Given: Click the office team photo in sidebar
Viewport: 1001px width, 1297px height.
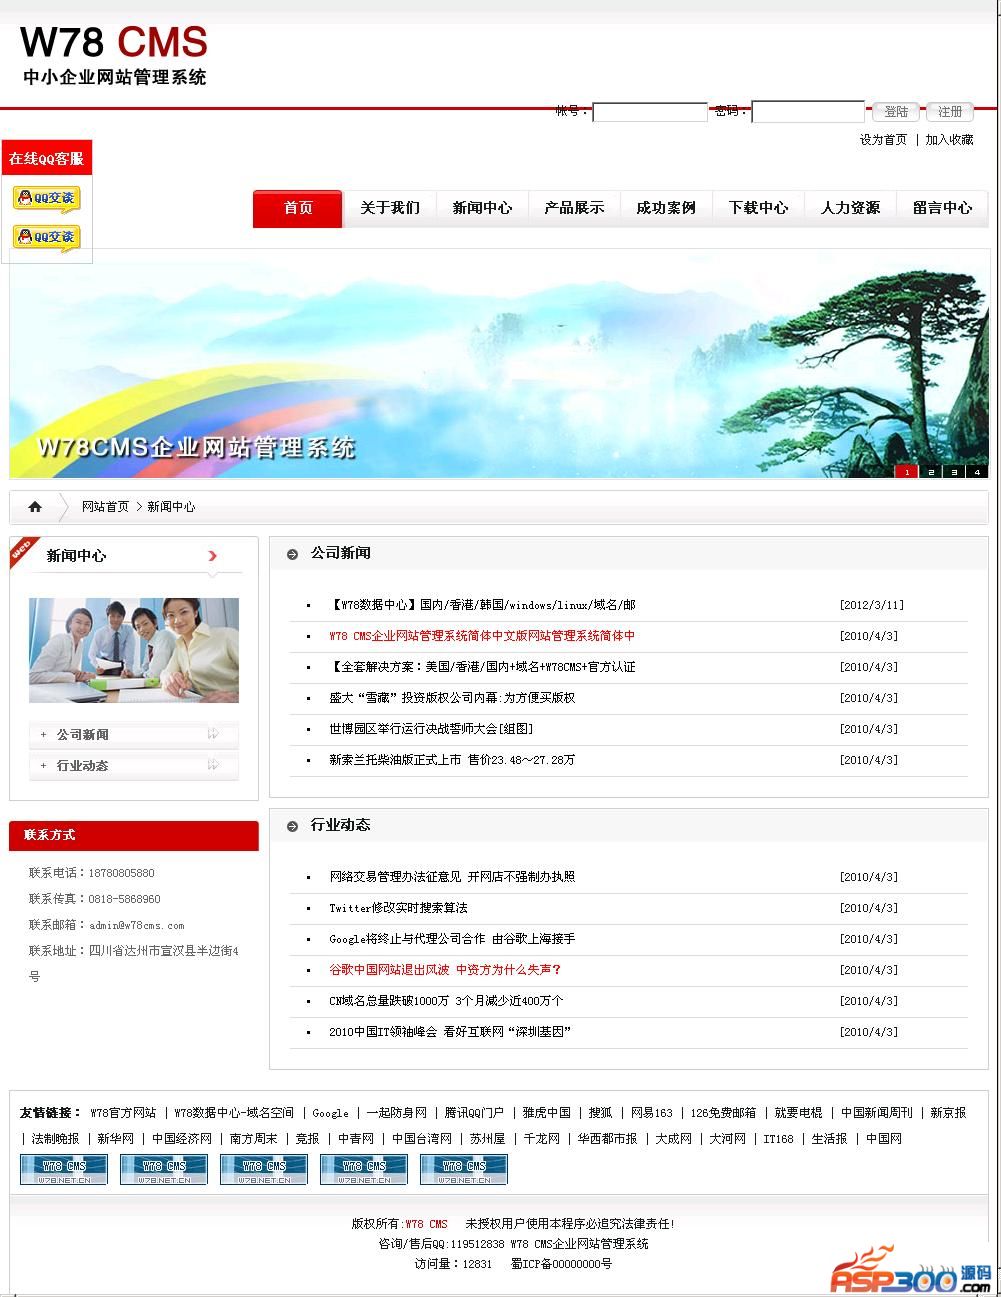Looking at the screenshot, I should coord(134,650).
